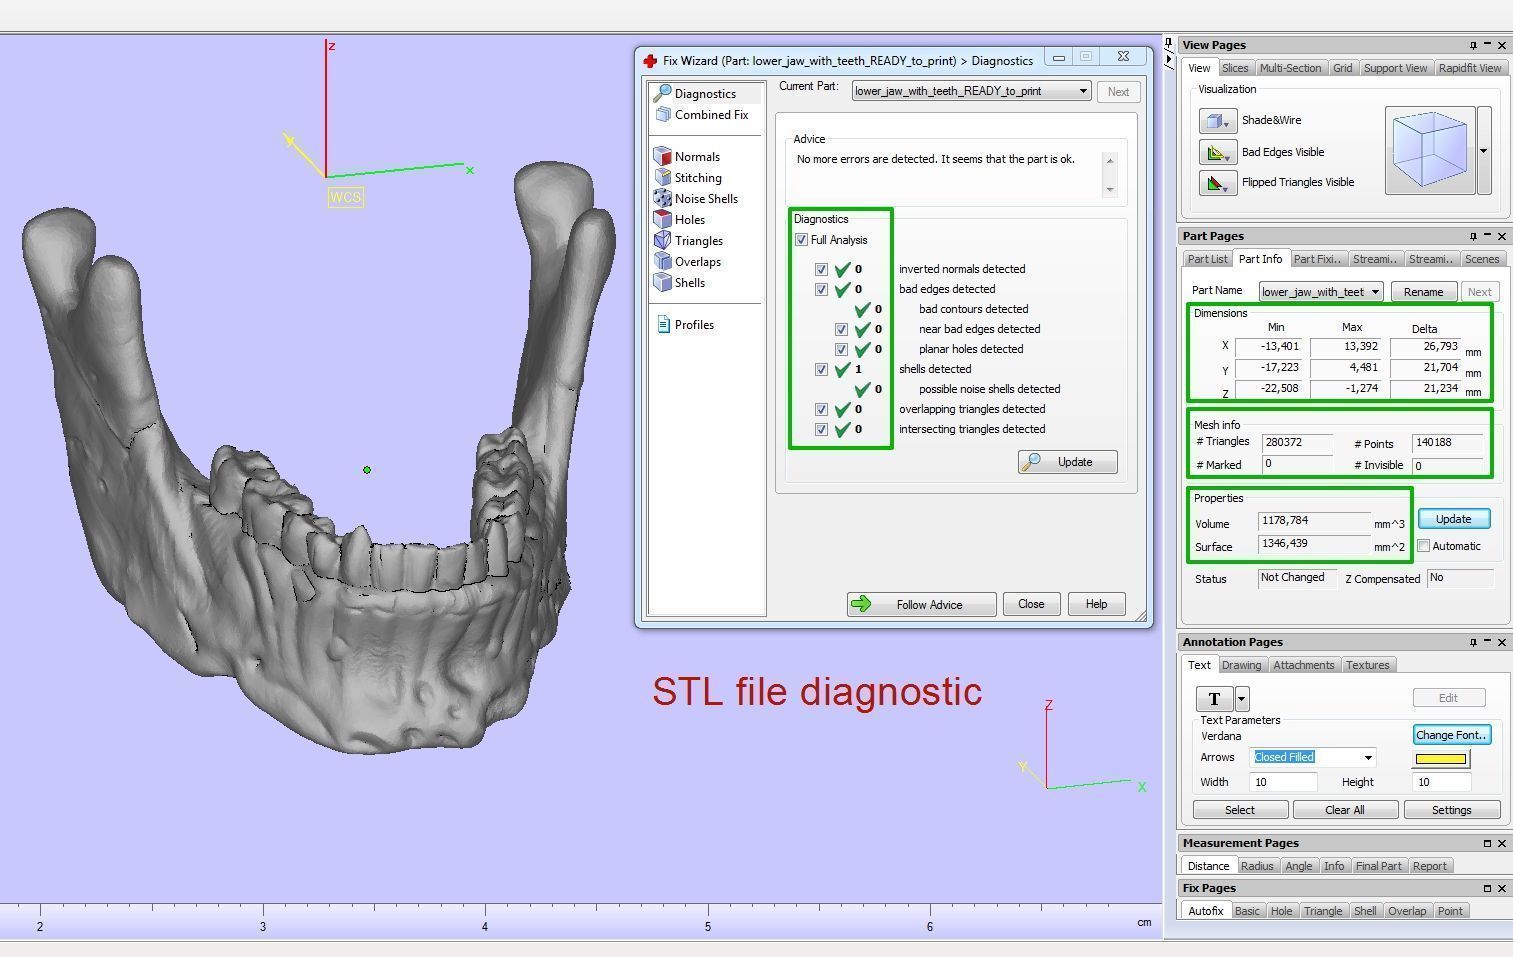Toggle planar holes detected checkbox
The height and width of the screenshot is (957, 1513).
tap(841, 349)
